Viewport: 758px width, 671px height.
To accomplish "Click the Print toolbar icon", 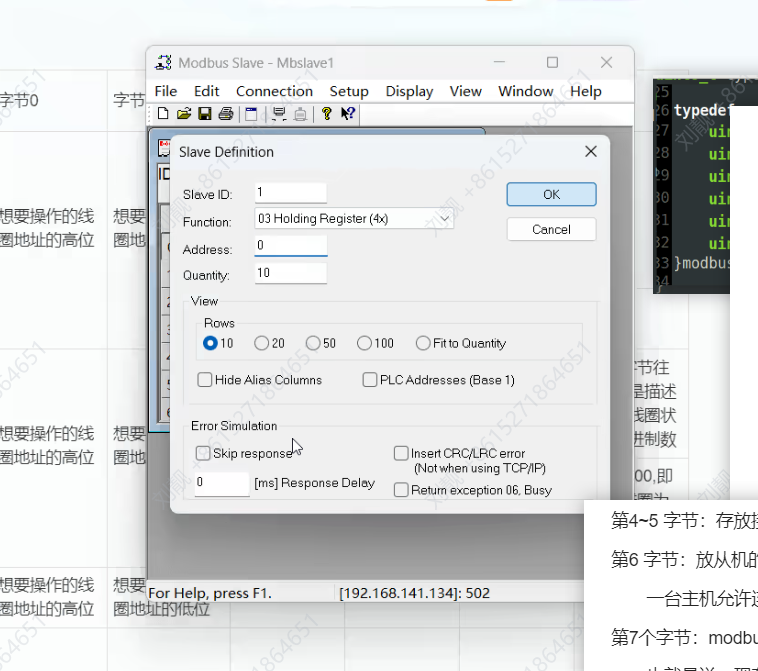I will [226, 114].
